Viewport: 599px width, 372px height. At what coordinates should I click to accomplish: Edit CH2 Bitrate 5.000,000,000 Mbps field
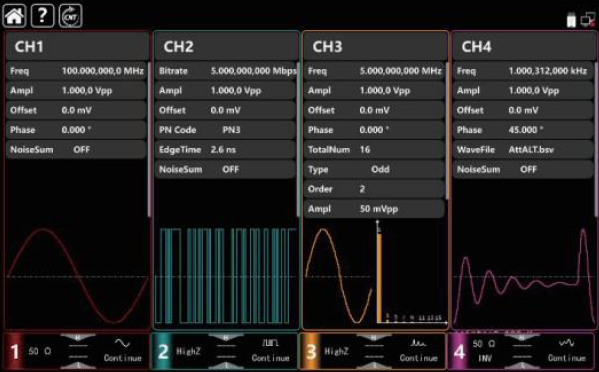coord(226,71)
